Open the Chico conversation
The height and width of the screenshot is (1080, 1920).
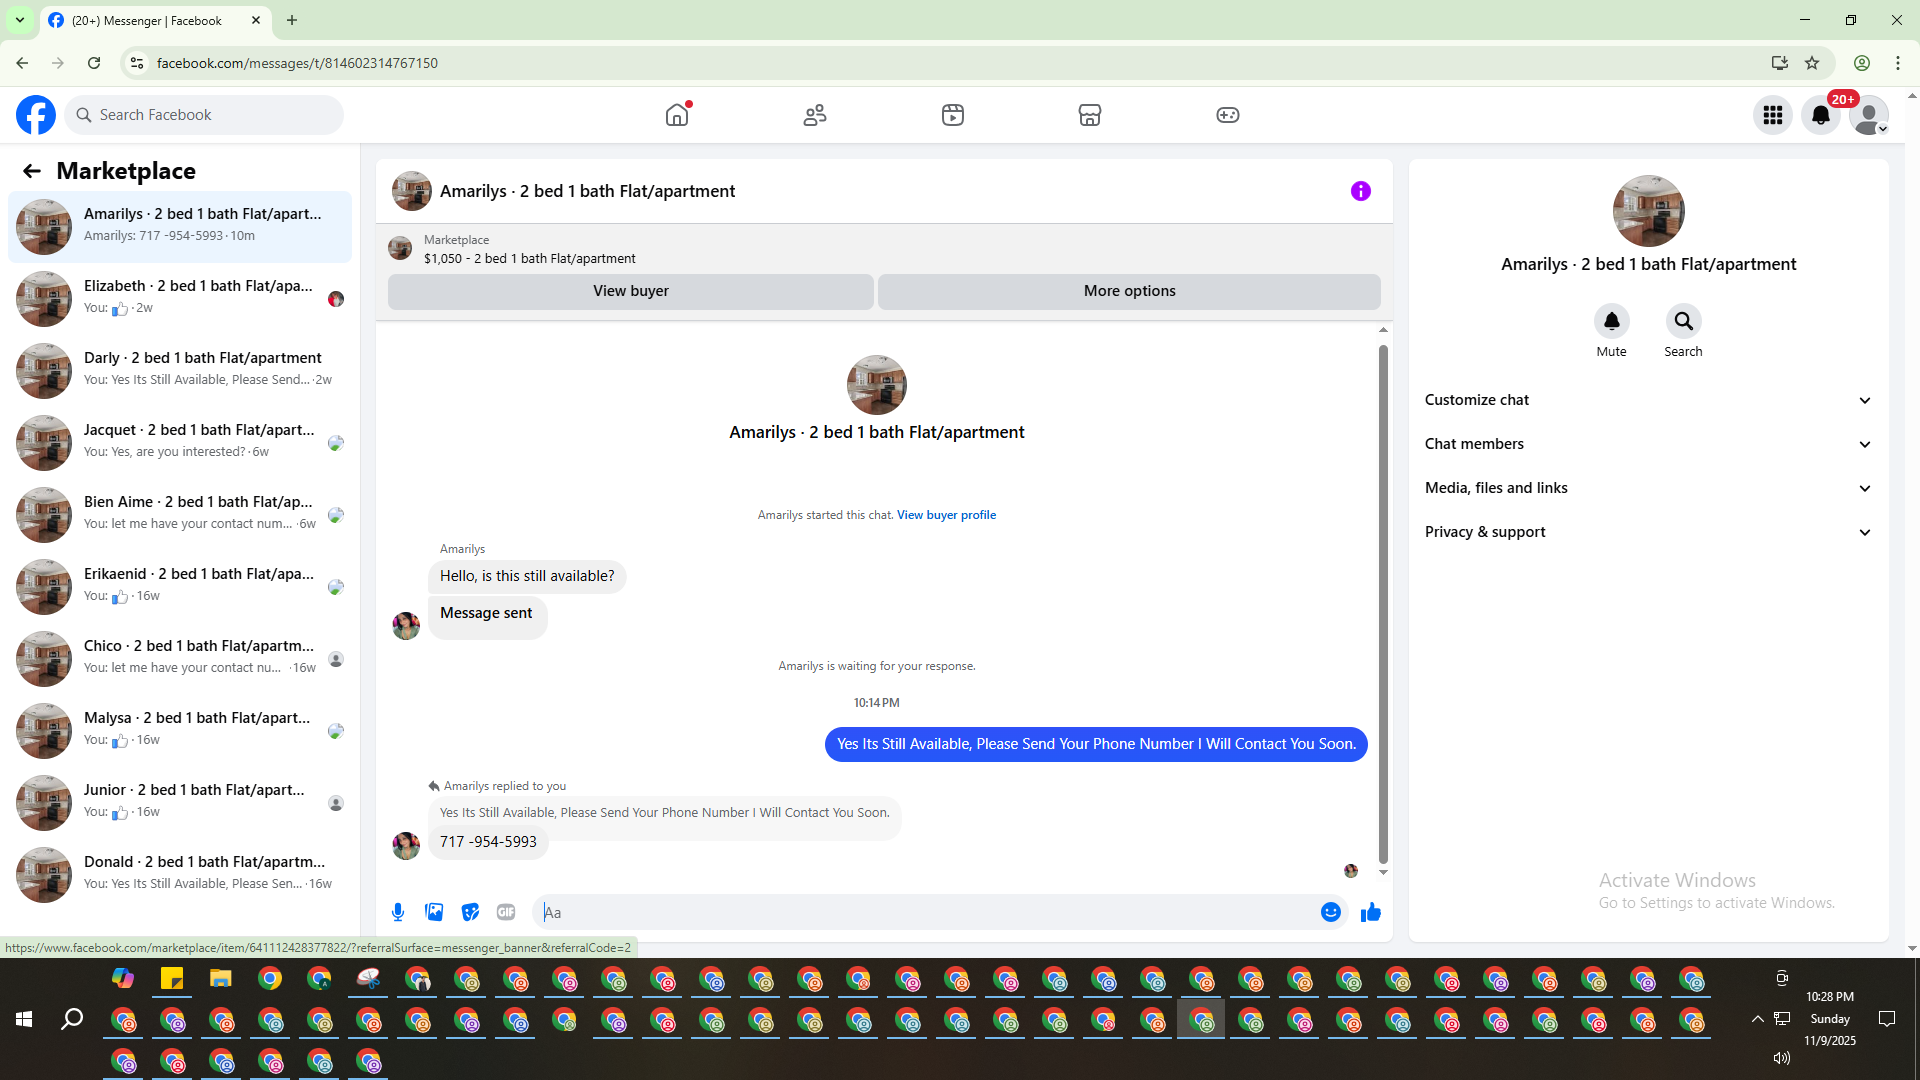tap(180, 658)
